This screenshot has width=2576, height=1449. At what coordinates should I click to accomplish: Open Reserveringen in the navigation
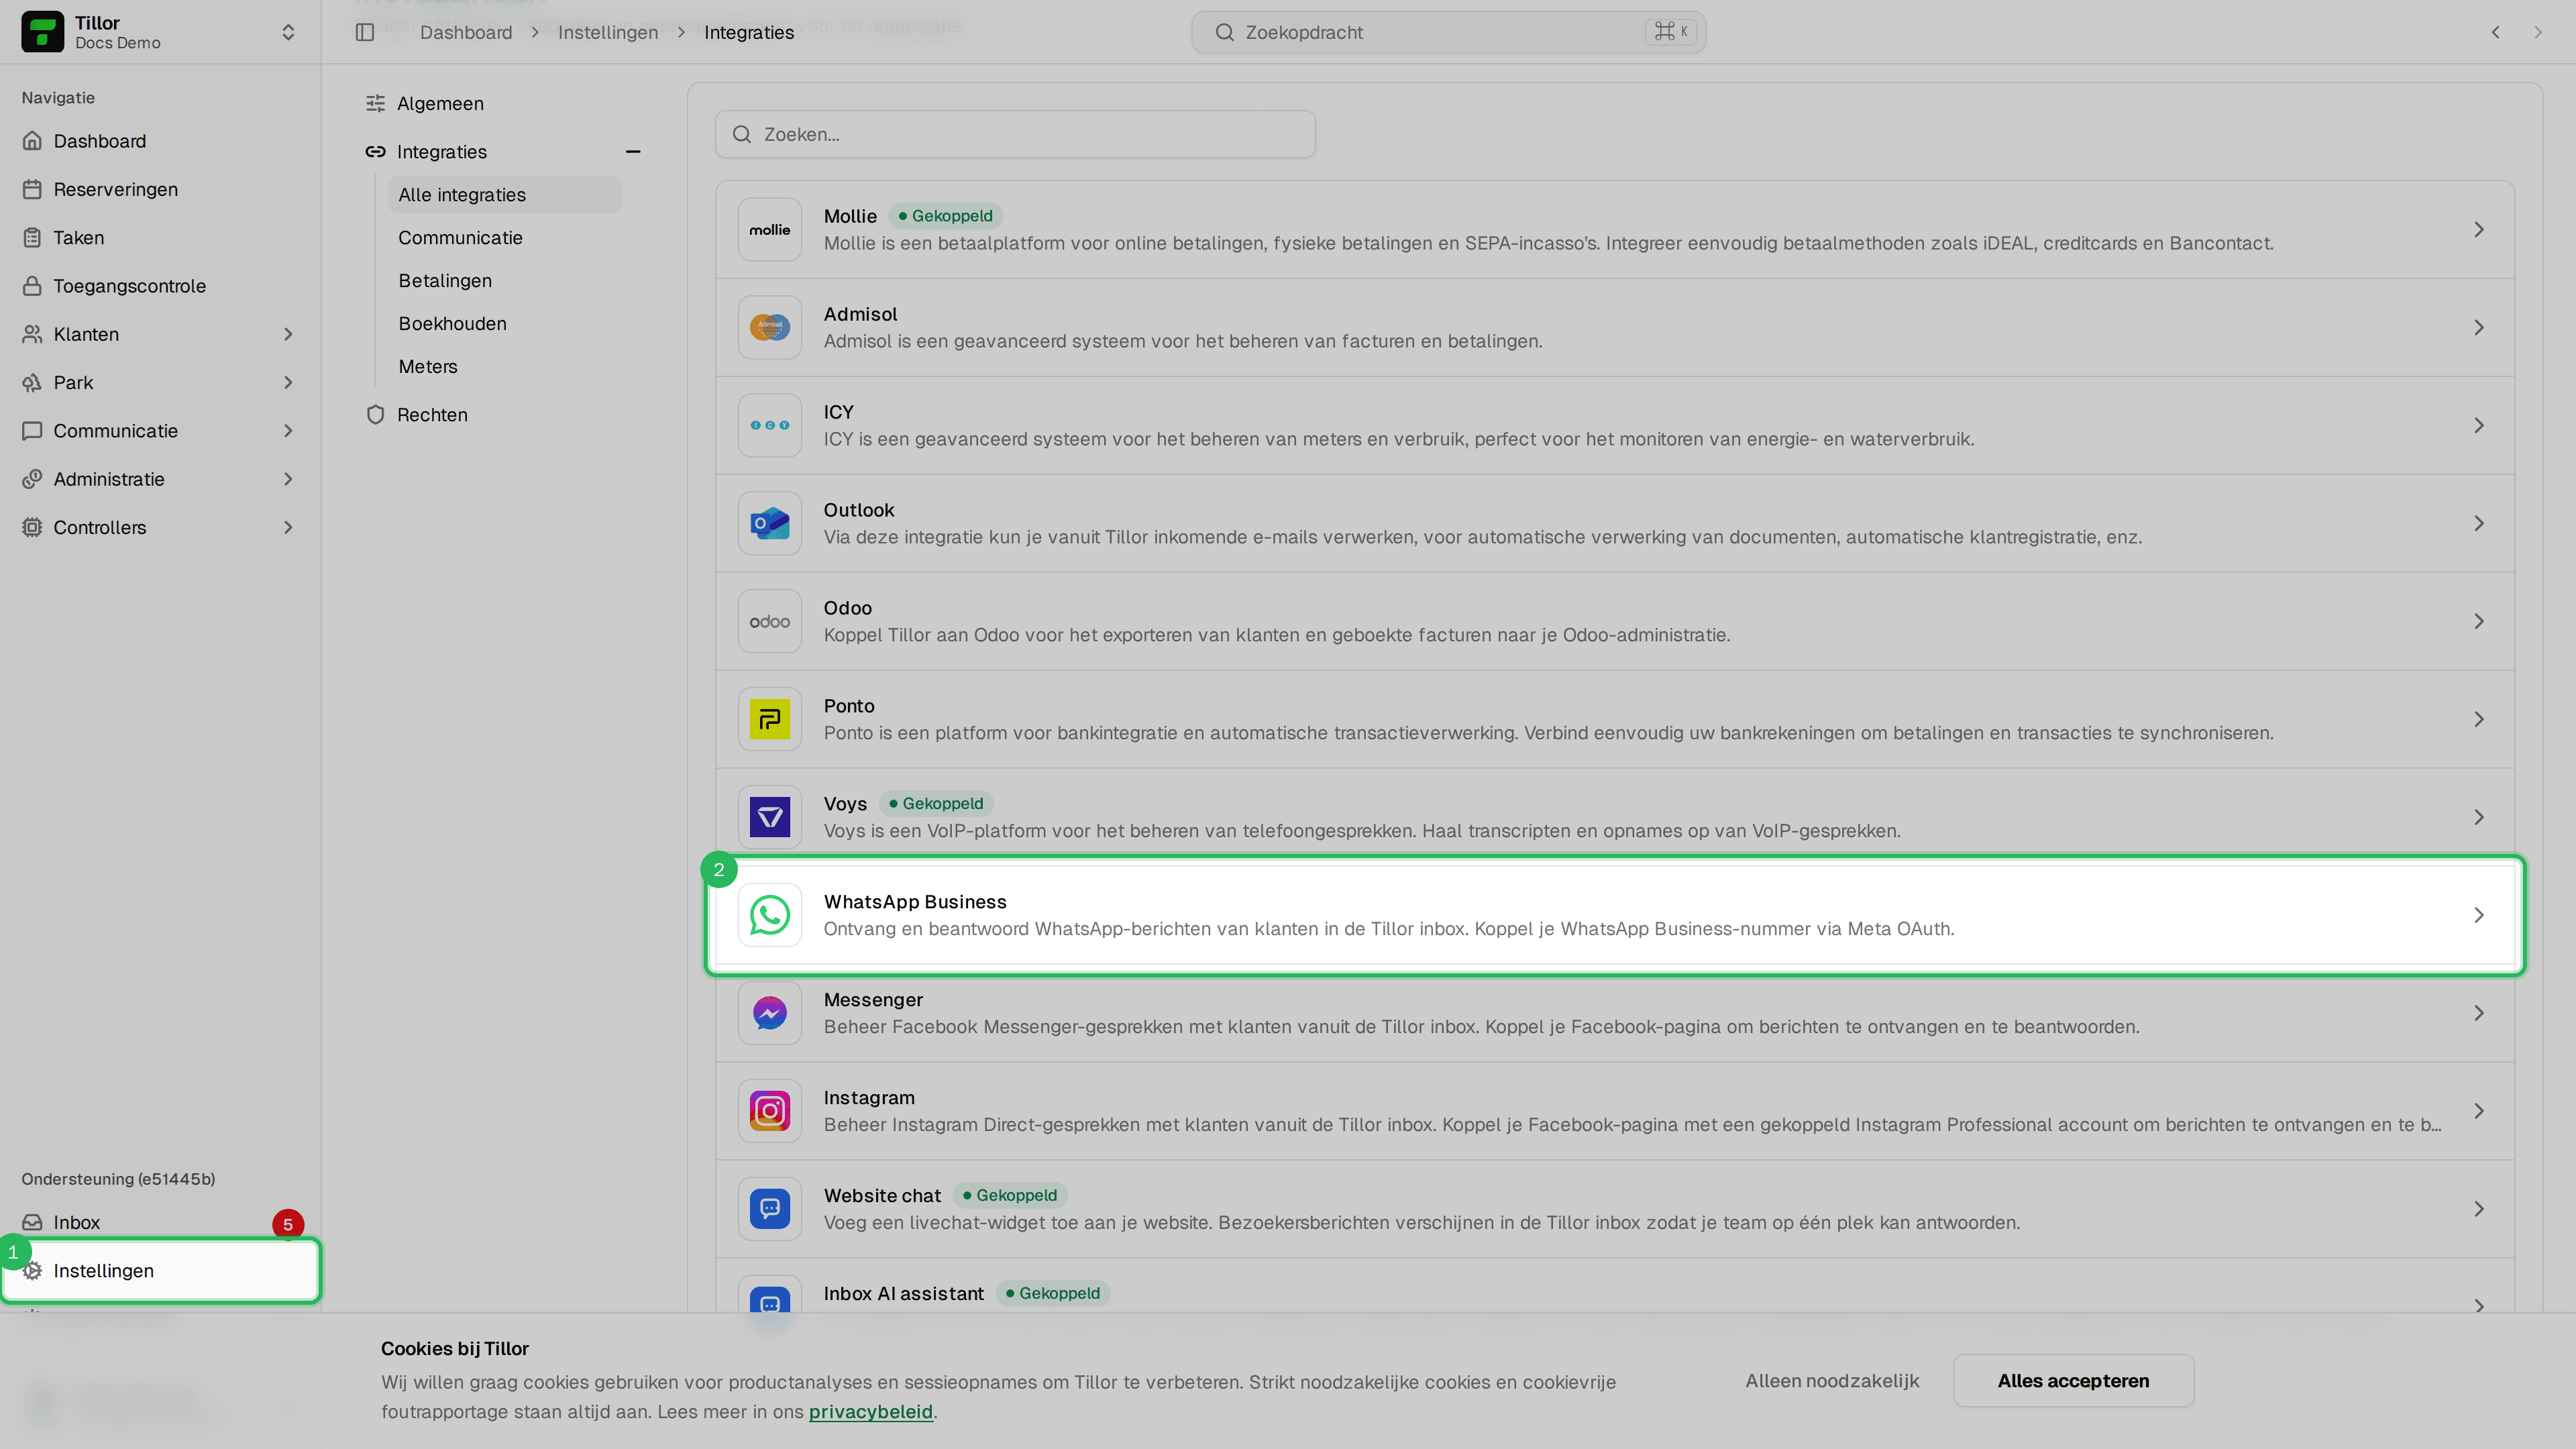click(160, 189)
